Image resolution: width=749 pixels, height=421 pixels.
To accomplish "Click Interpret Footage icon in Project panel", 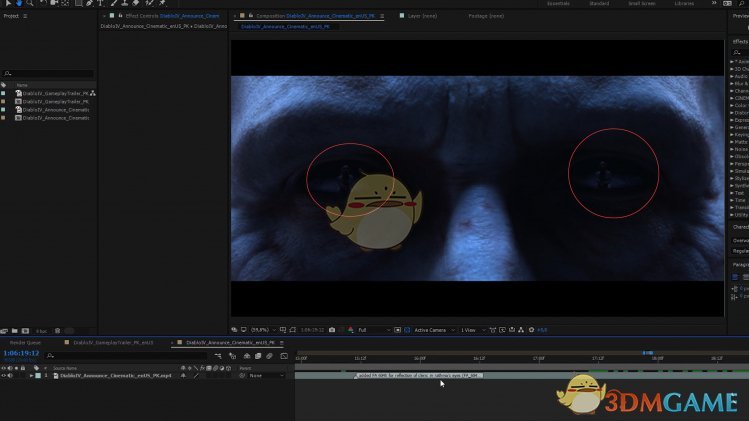I will click(x=4, y=331).
